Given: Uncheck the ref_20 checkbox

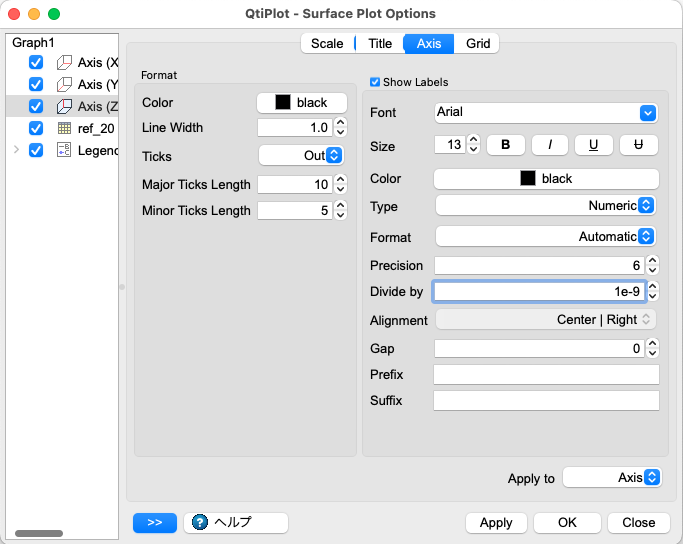Looking at the screenshot, I should [36, 128].
